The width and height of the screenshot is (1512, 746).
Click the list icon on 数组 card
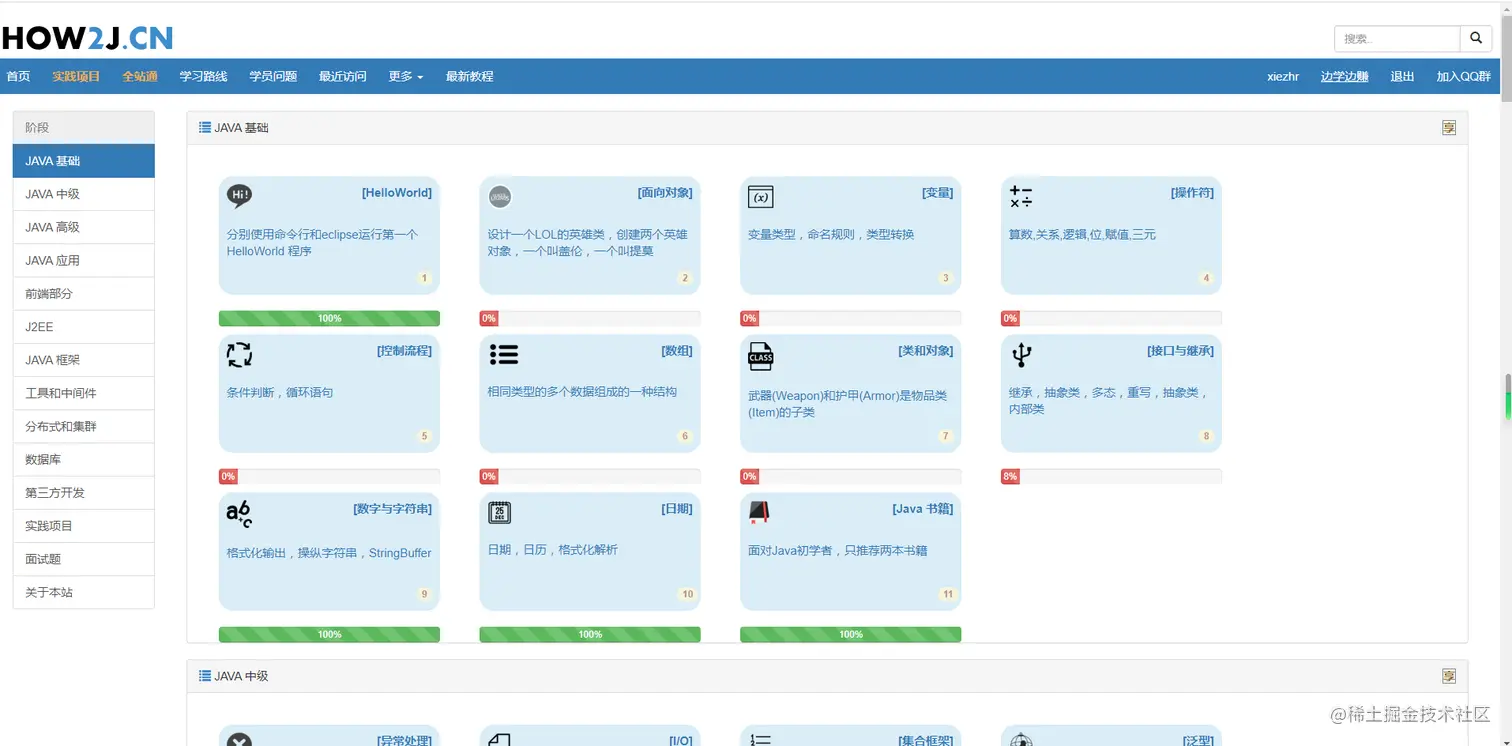pyautogui.click(x=503, y=354)
